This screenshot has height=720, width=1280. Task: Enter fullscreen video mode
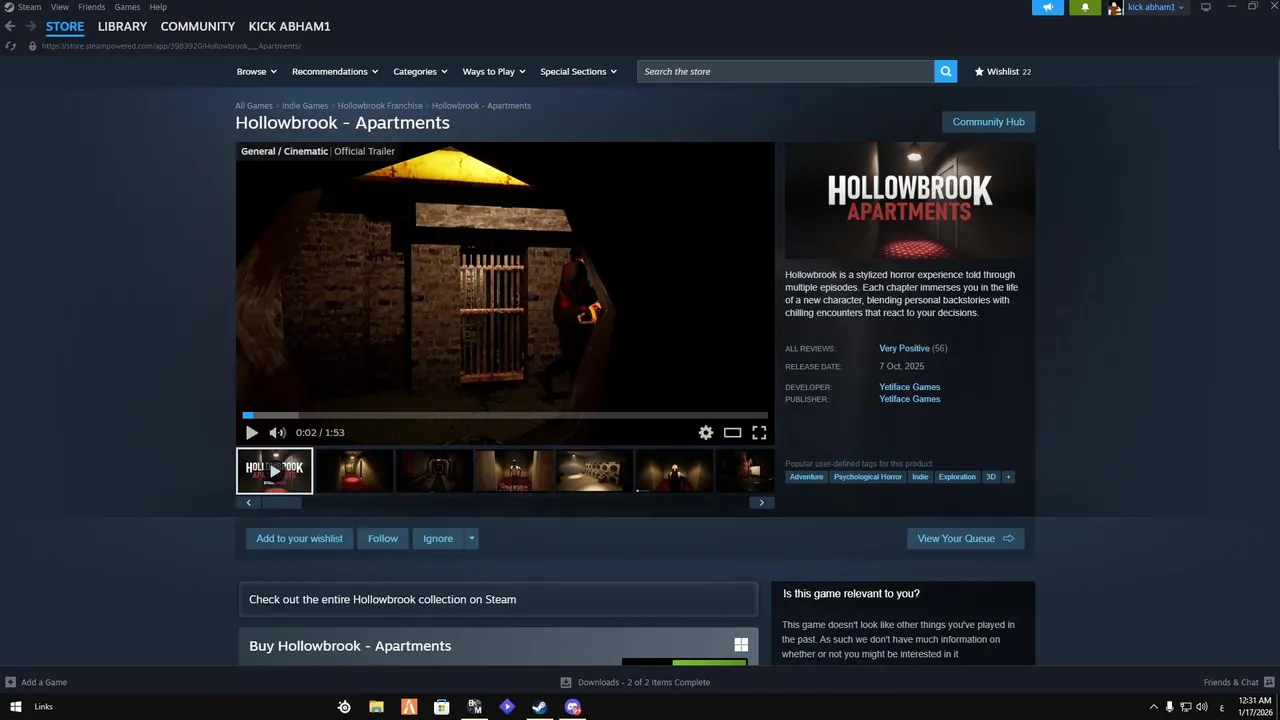(759, 433)
